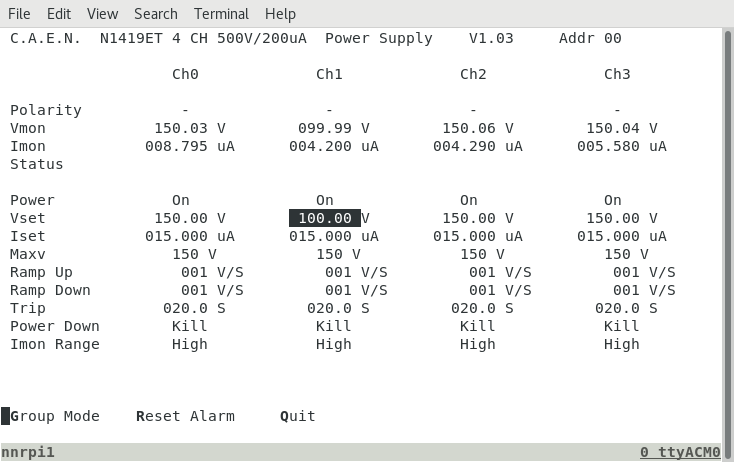
Task: Click the Ch1 Imon Range High value
Action: tap(334, 345)
